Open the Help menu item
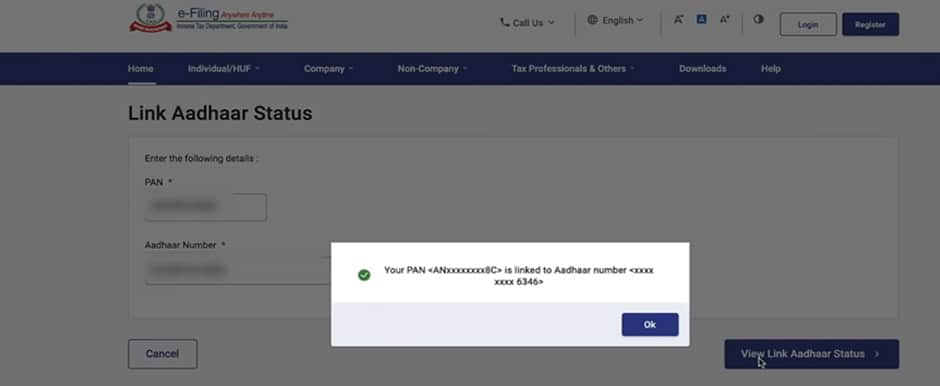Image resolution: width=940 pixels, height=386 pixels. [771, 68]
